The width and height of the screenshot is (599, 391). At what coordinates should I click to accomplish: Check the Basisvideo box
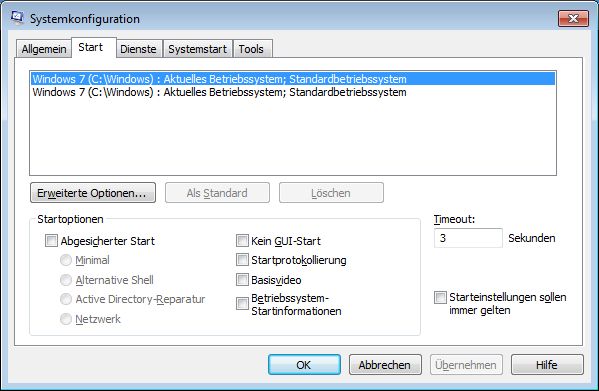(x=242, y=280)
